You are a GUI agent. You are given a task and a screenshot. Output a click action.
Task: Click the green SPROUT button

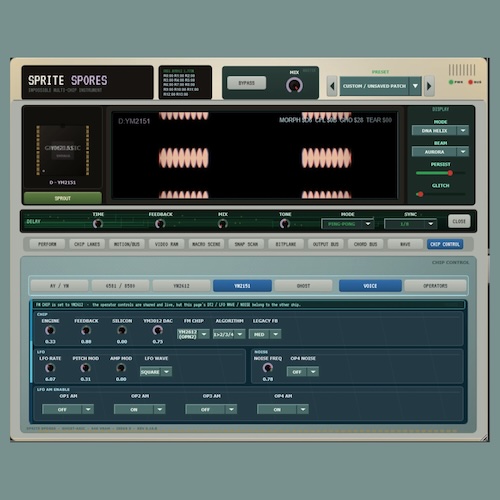(63, 198)
